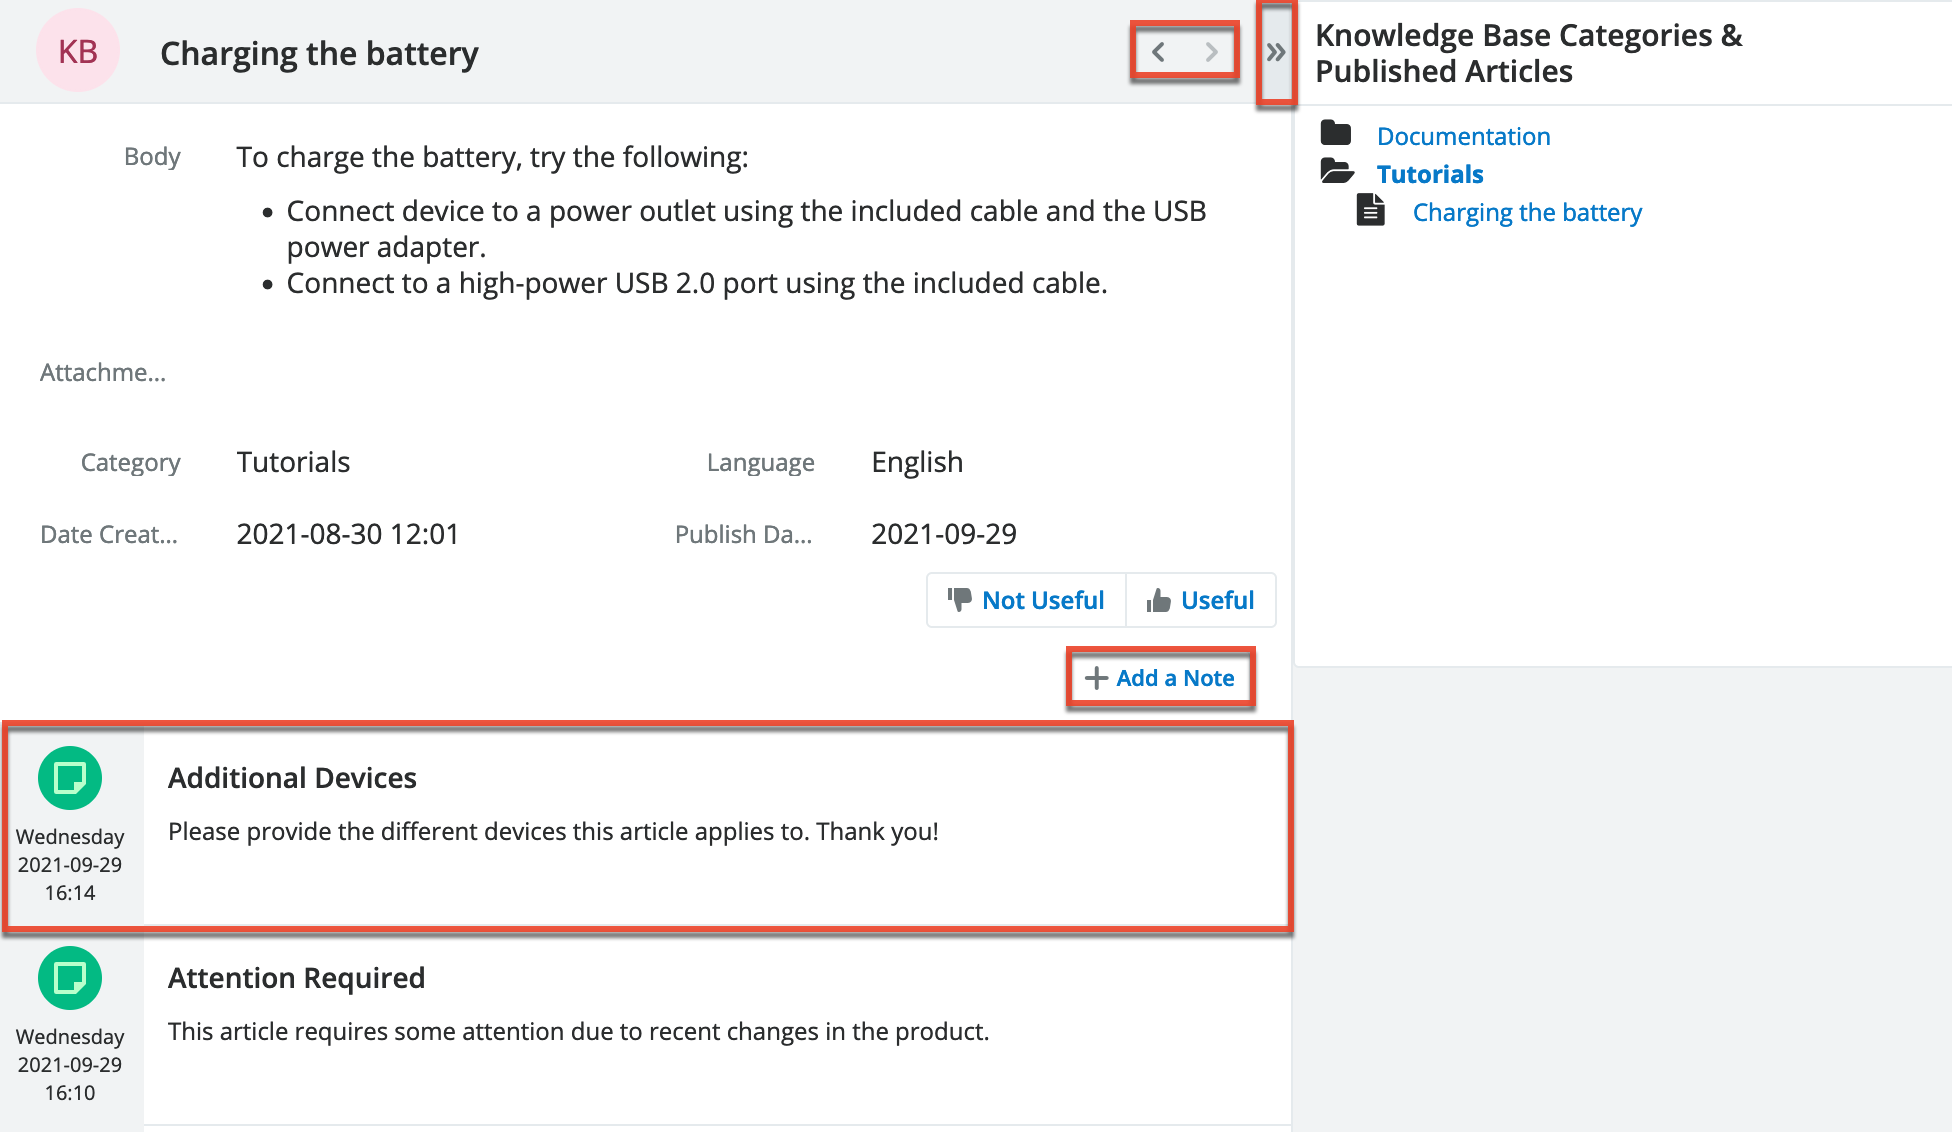Go to next record with right chevron
The image size is (1952, 1132).
[1211, 52]
